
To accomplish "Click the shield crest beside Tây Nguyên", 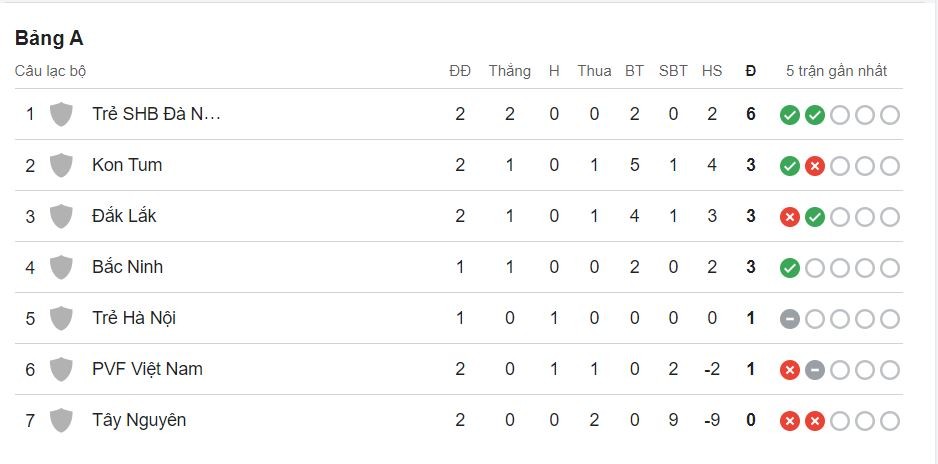I will click(61, 420).
